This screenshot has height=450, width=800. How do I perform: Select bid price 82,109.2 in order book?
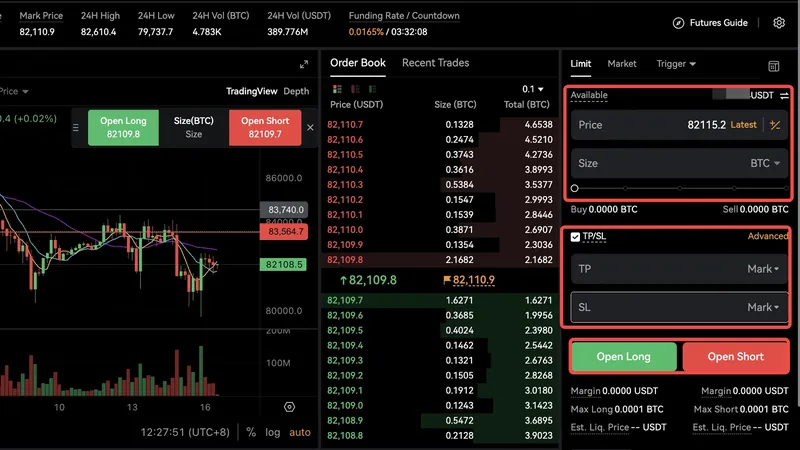(345, 376)
